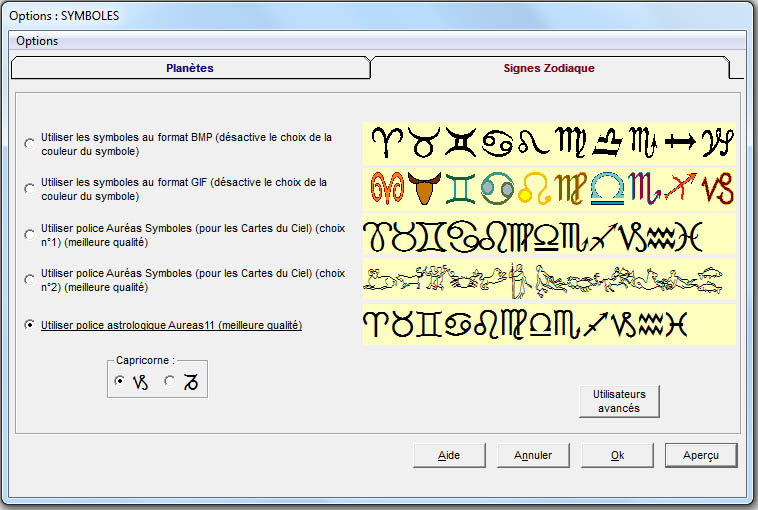Click the purple Scorpio GIF symbol
Screen dimensions: 758x510
(644, 189)
